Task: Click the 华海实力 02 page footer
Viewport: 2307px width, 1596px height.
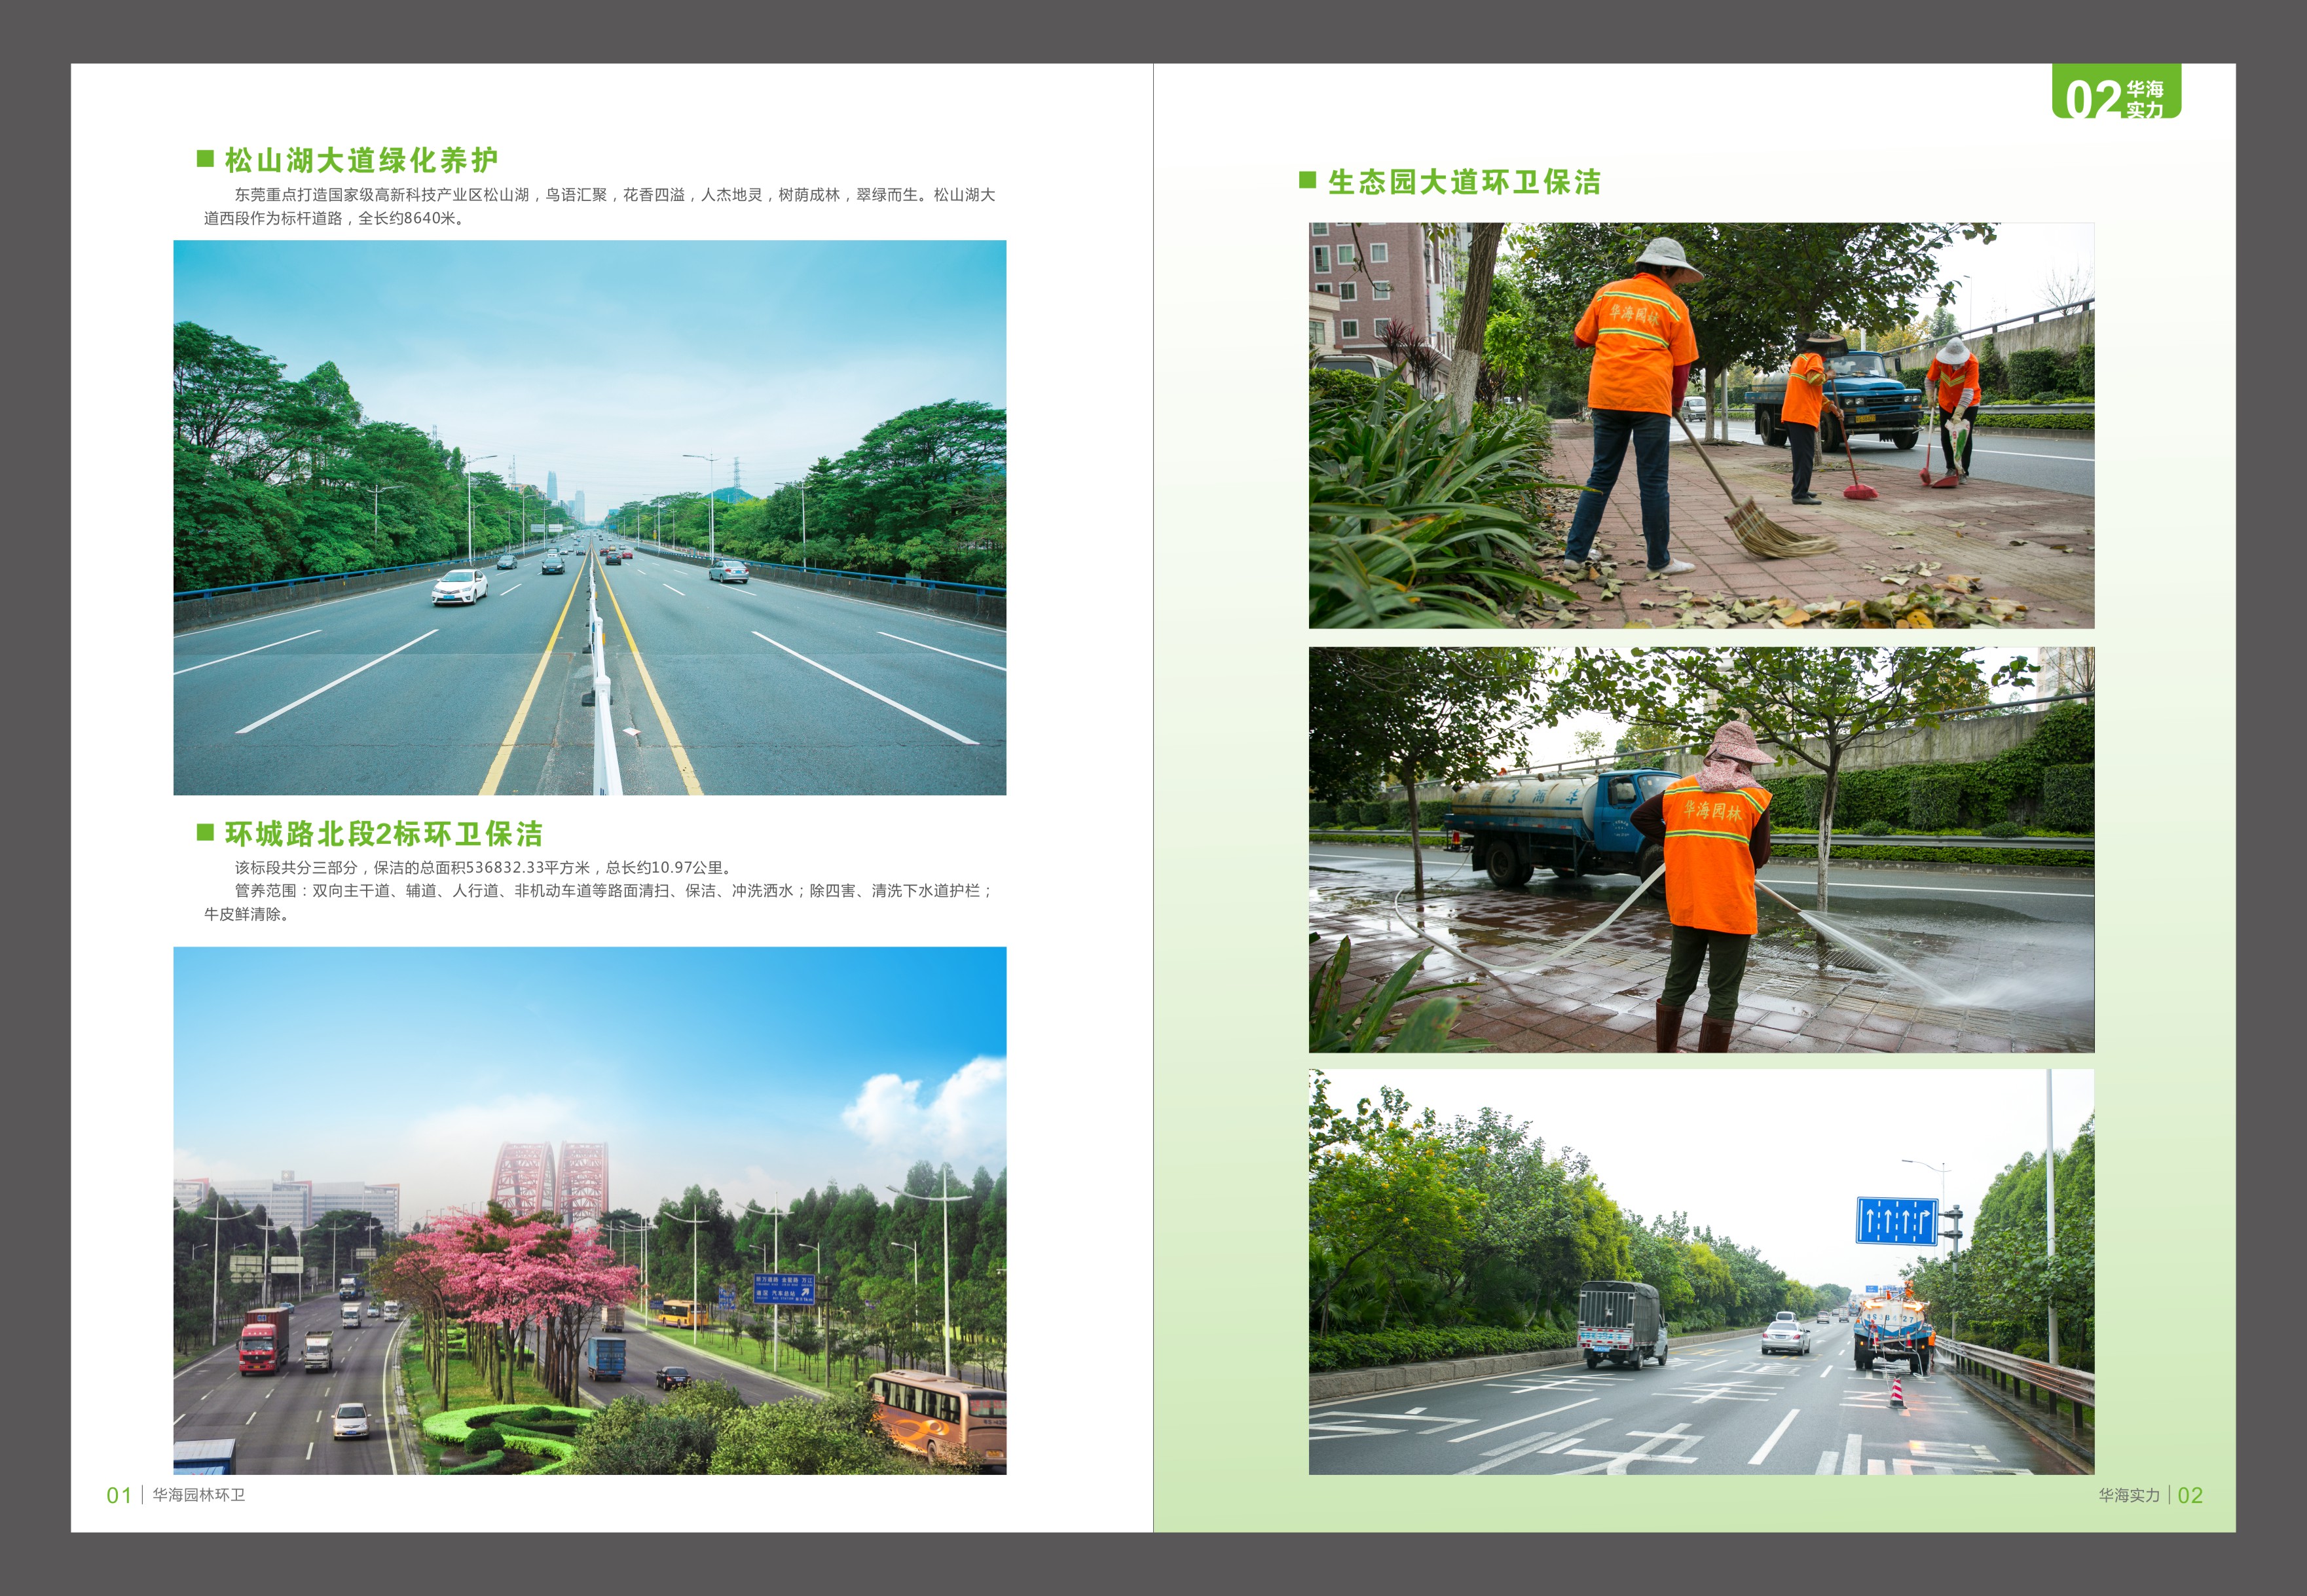Action: (2150, 1495)
